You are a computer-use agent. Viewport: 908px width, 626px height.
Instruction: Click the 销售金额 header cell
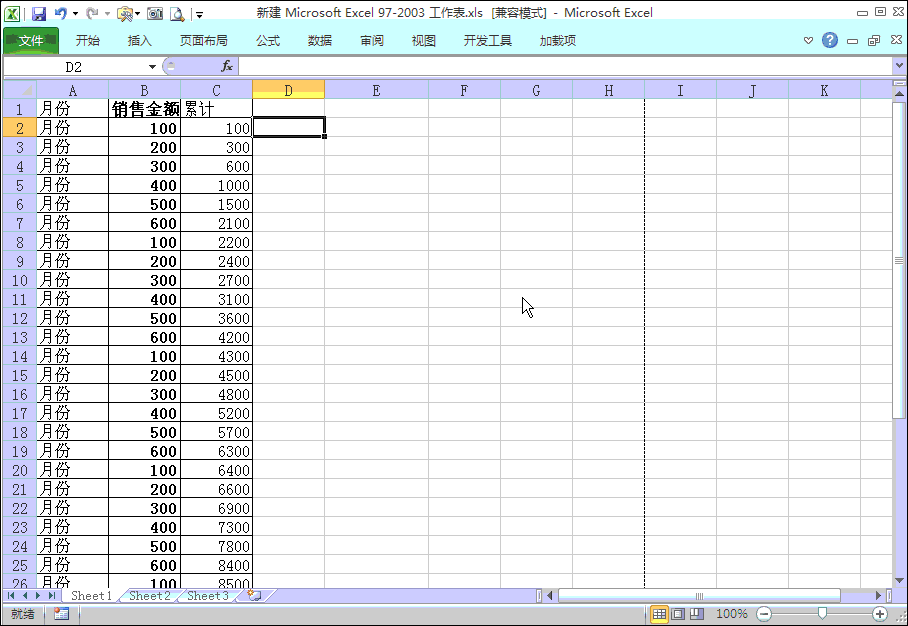point(145,109)
